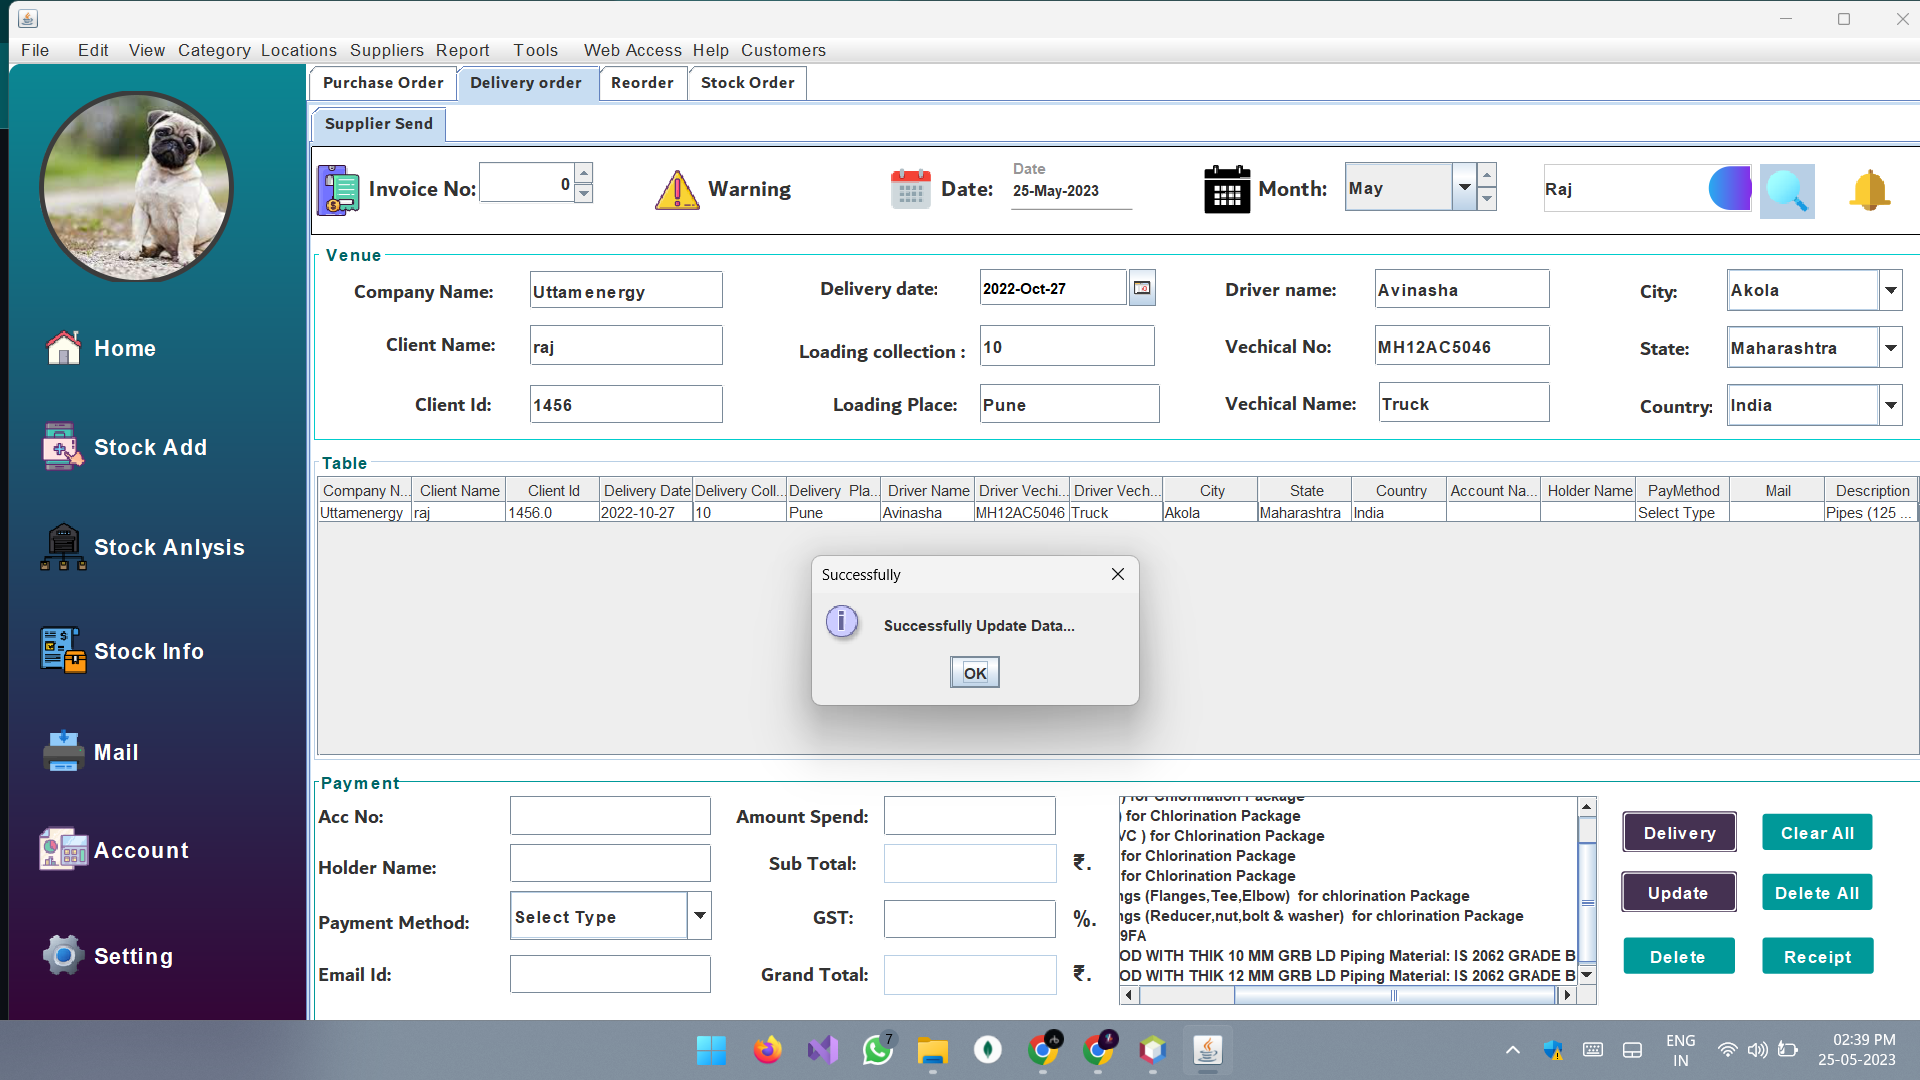Click the calendar icon next to Date

tap(910, 189)
